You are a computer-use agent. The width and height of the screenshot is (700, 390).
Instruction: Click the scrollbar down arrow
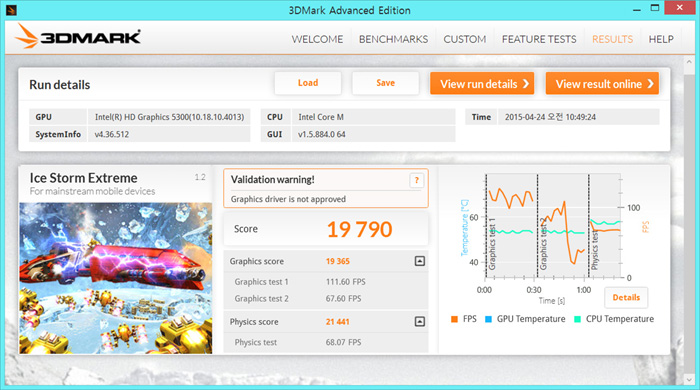point(689,379)
